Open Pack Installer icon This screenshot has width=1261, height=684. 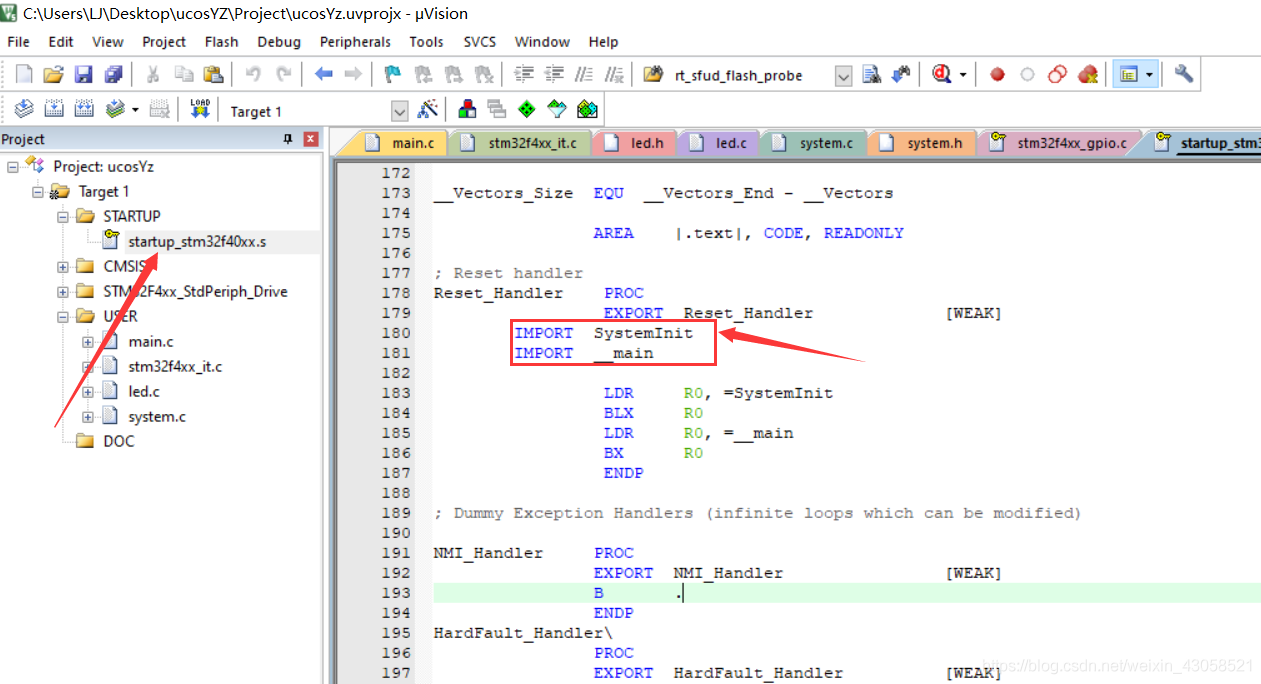tap(587, 109)
